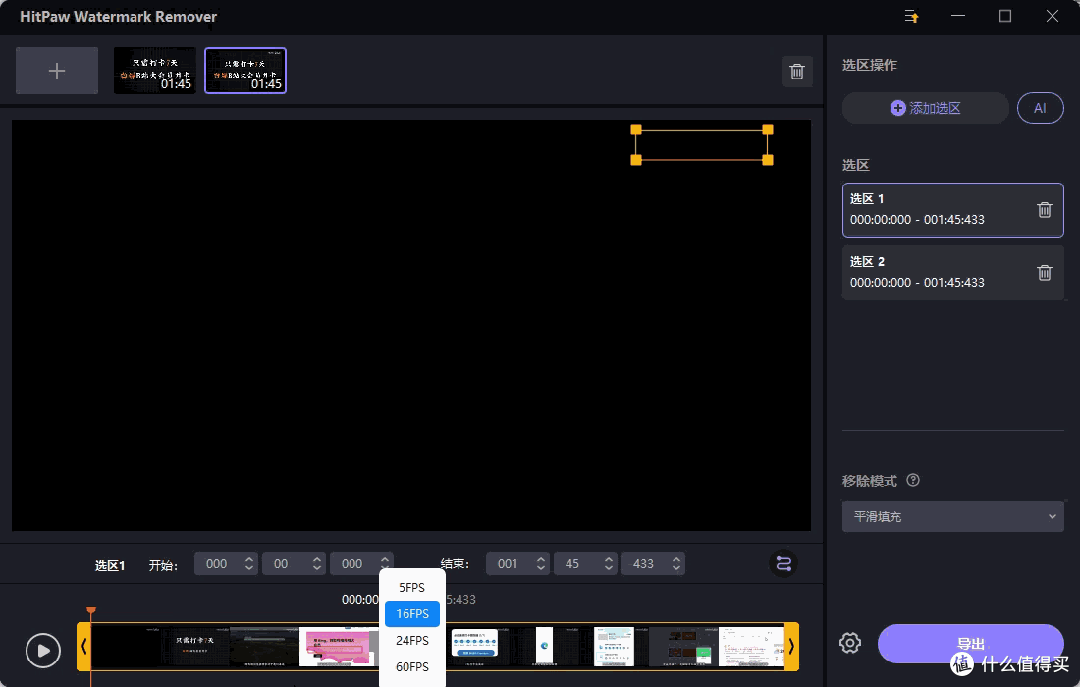Choose 24FPS from the popup menu
The width and height of the screenshot is (1080, 687).
412,640
